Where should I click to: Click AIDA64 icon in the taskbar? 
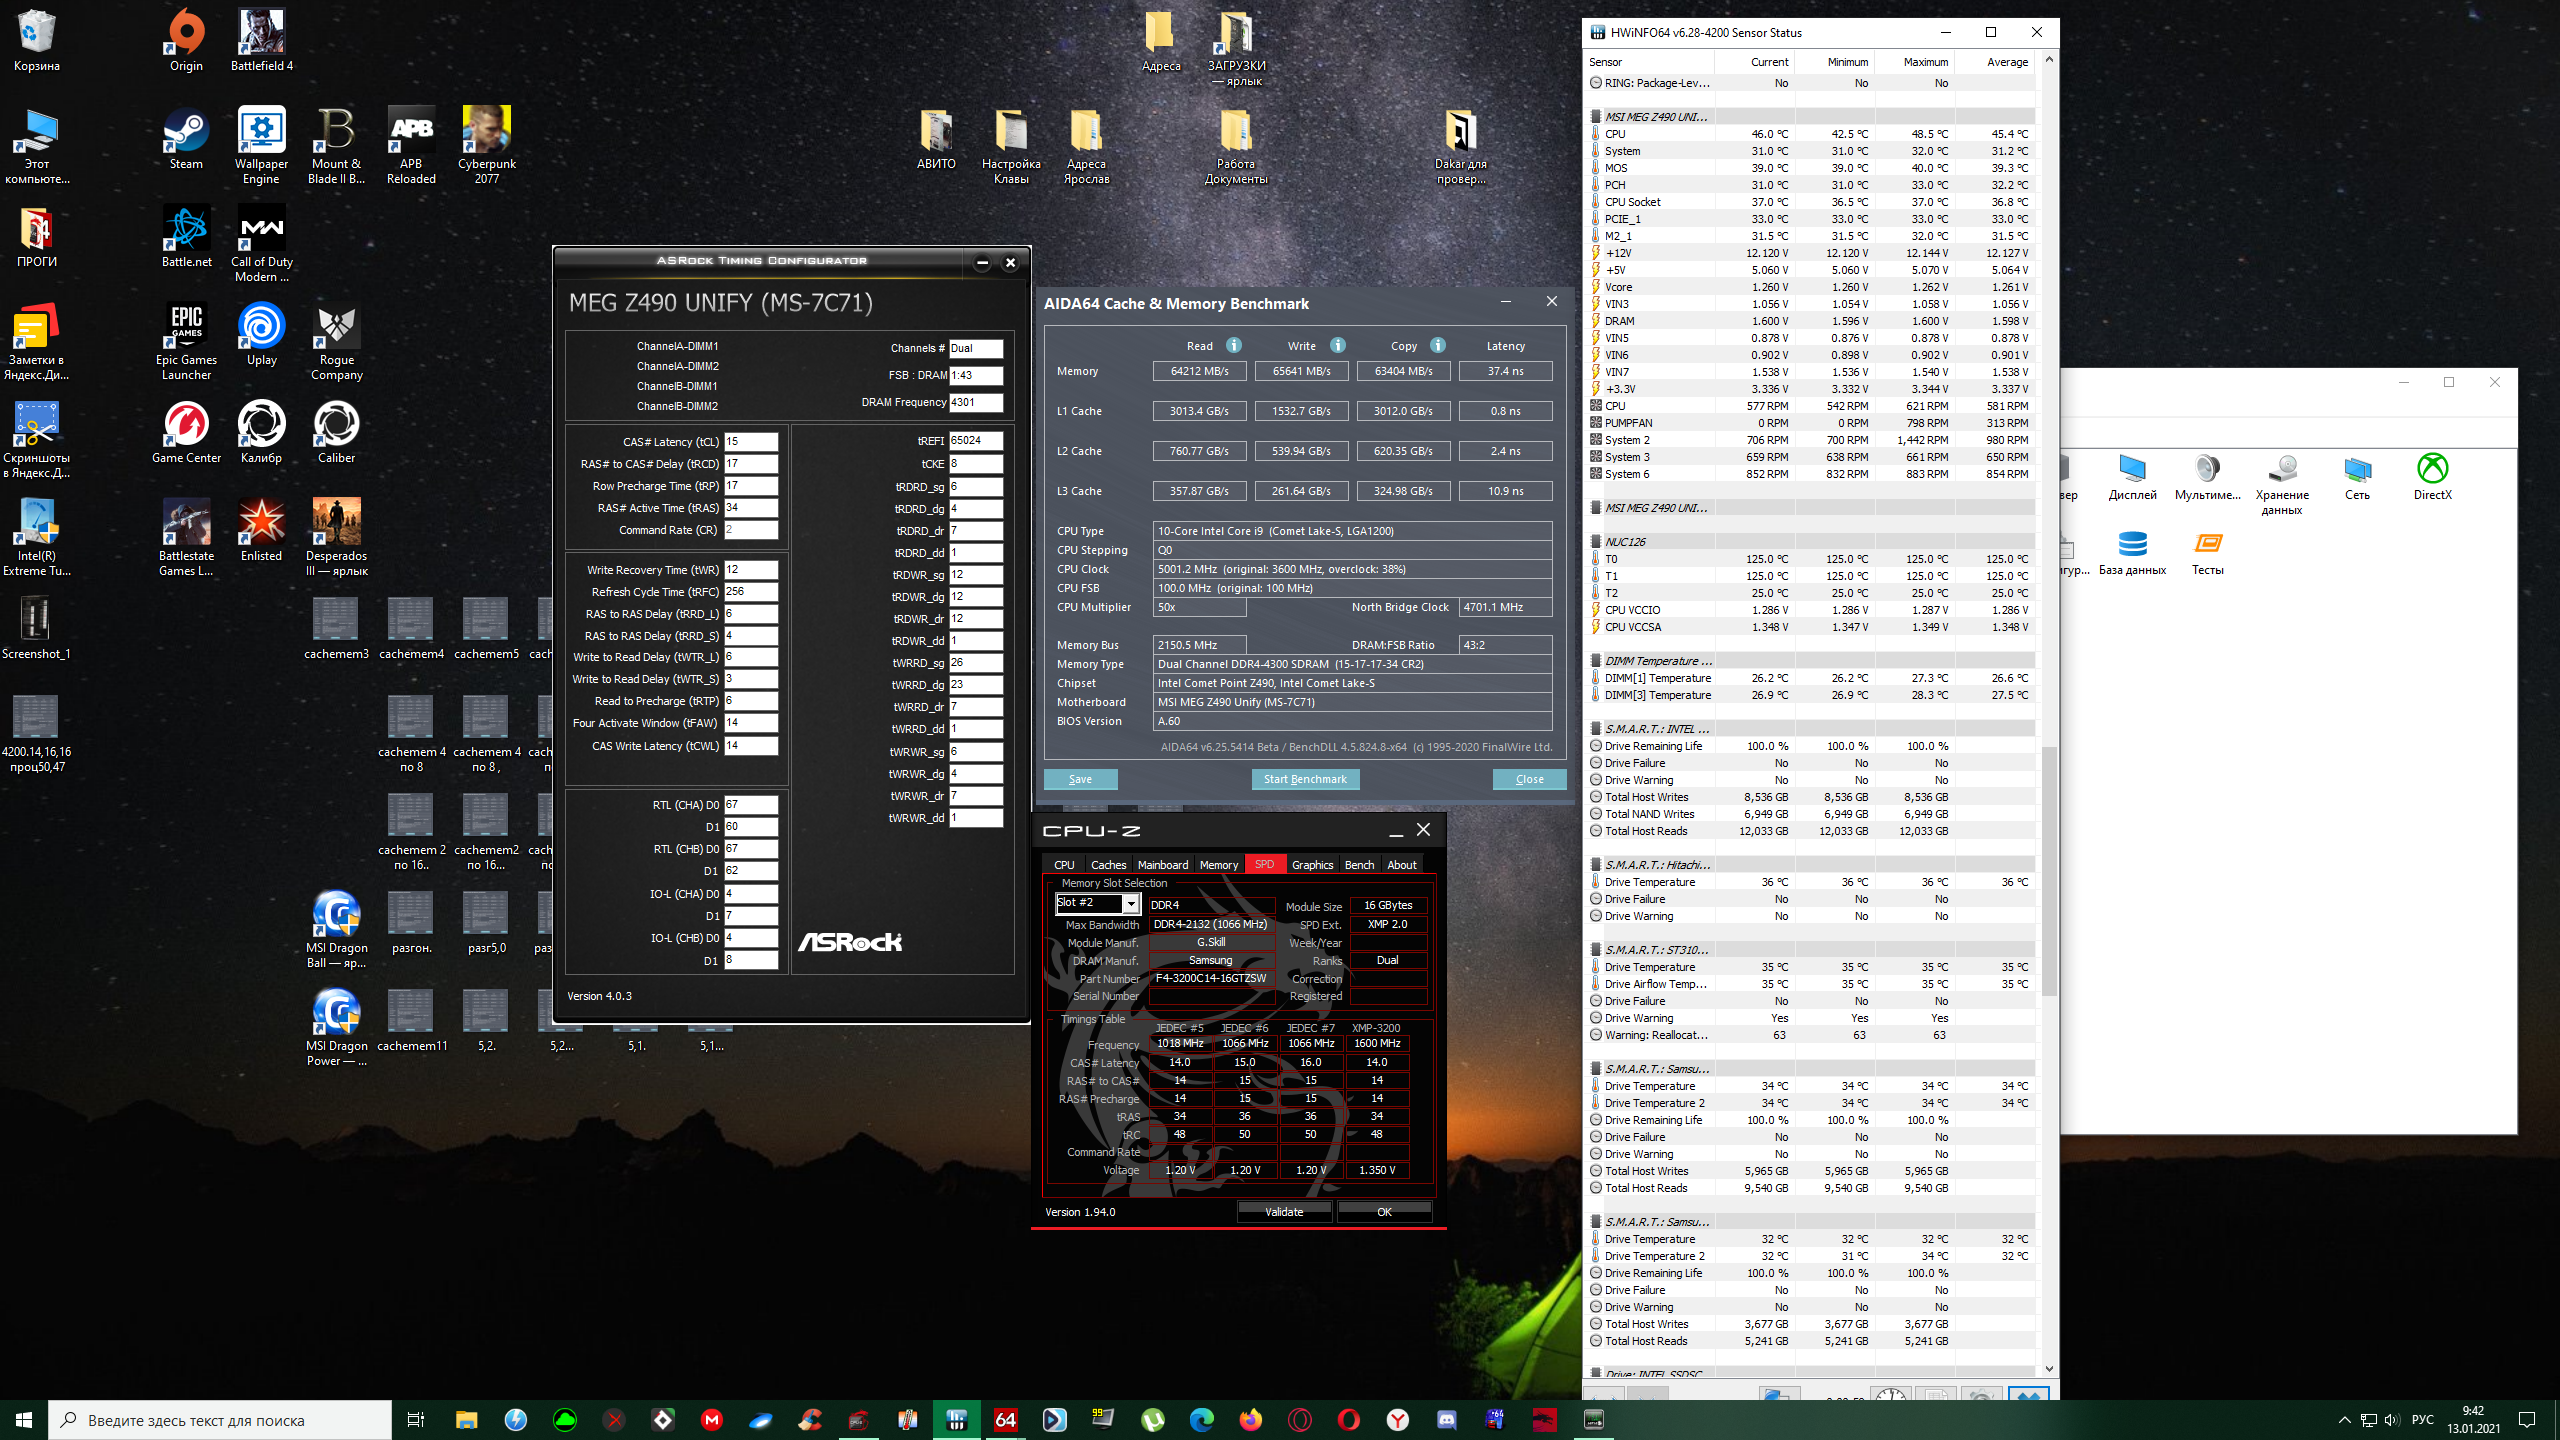pos(1005,1419)
